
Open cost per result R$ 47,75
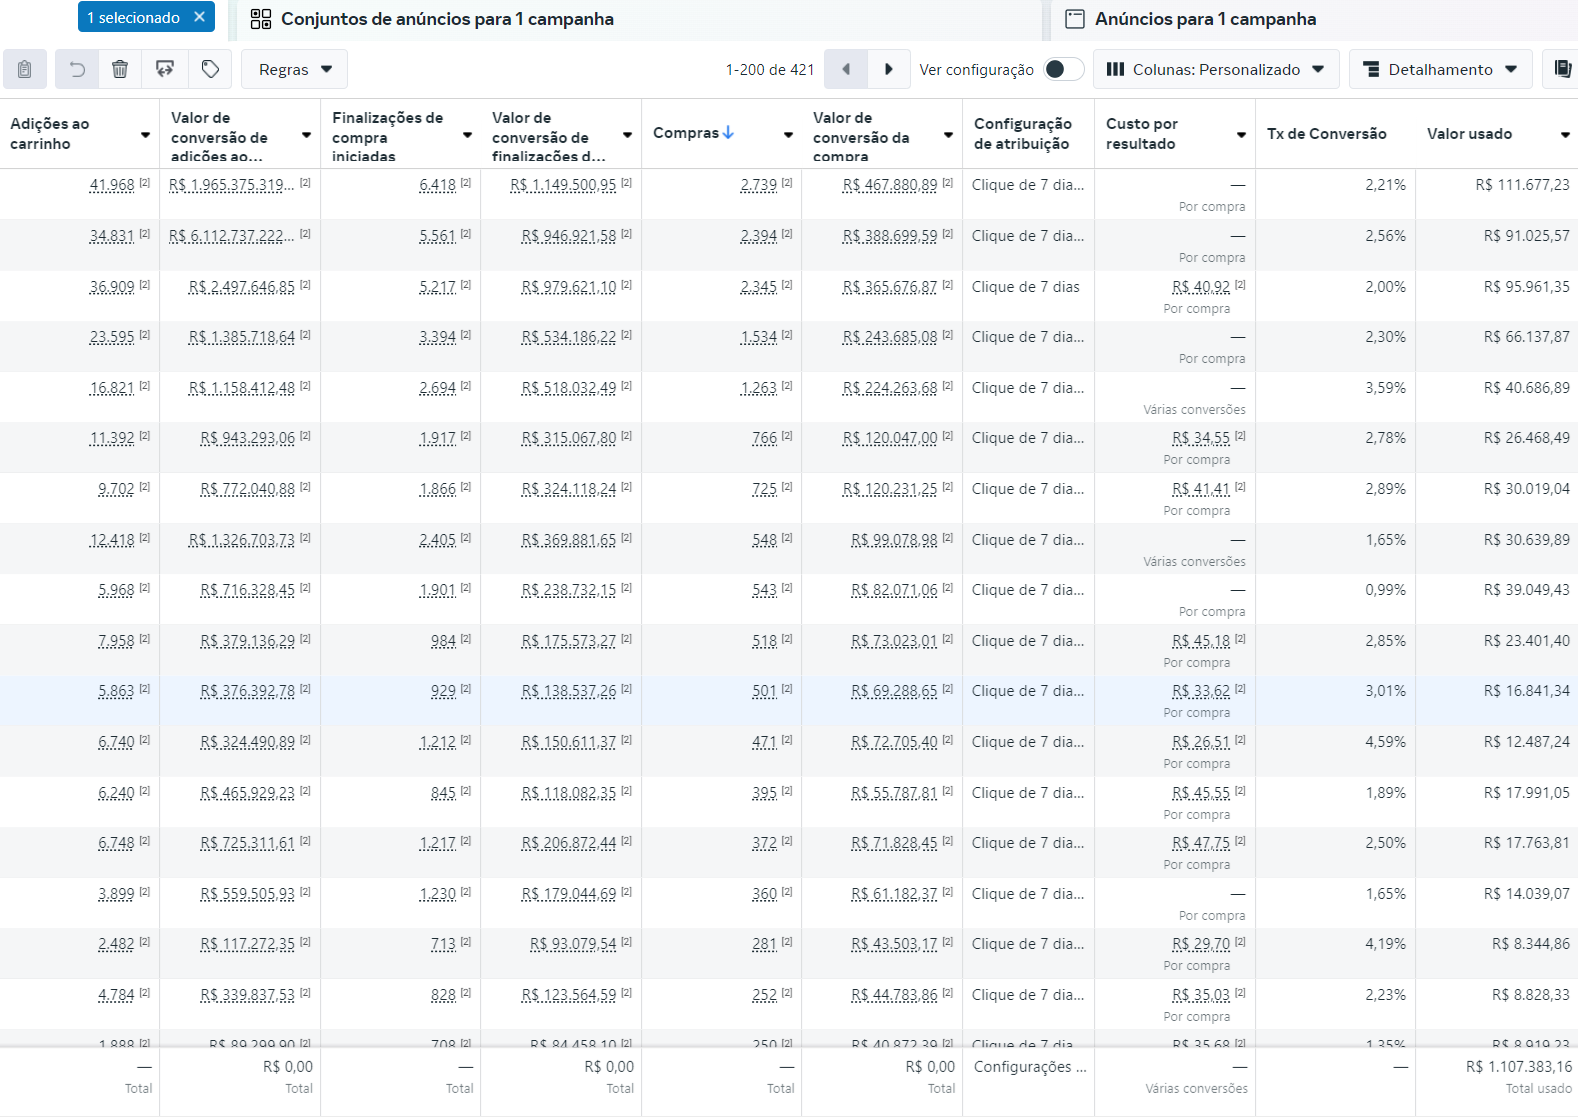point(1201,843)
